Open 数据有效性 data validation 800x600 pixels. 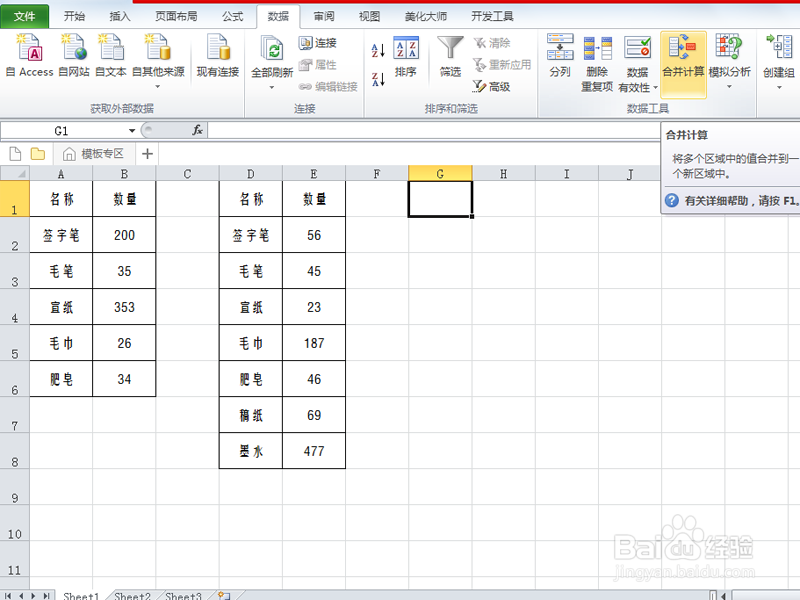point(637,63)
